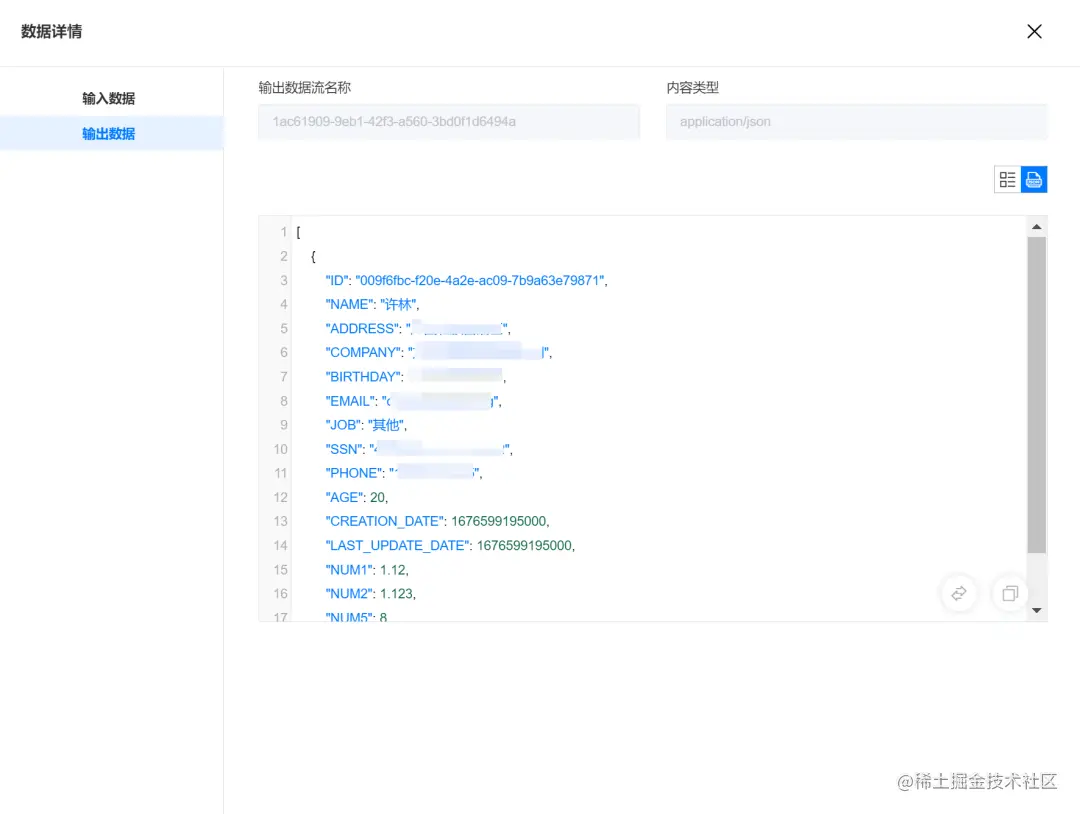
Task: Click the "JOB": "其他" line
Action: [366, 425]
